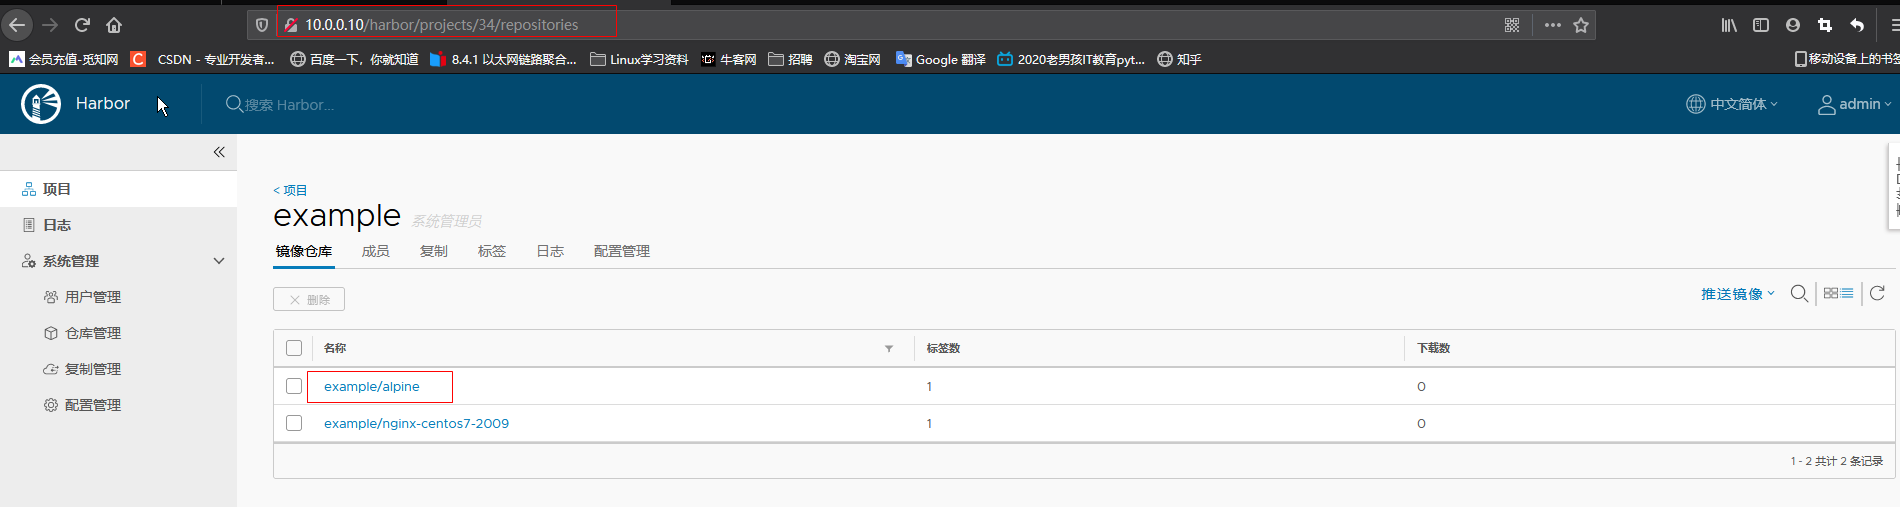Click the 搜索 Harbor search field

click(x=290, y=105)
